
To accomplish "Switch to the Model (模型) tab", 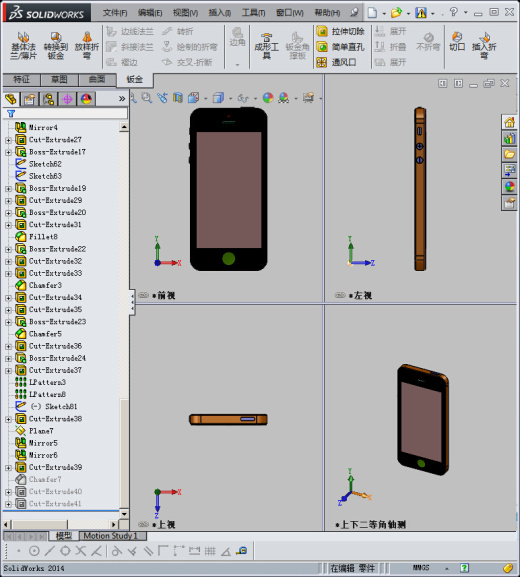I will [64, 536].
